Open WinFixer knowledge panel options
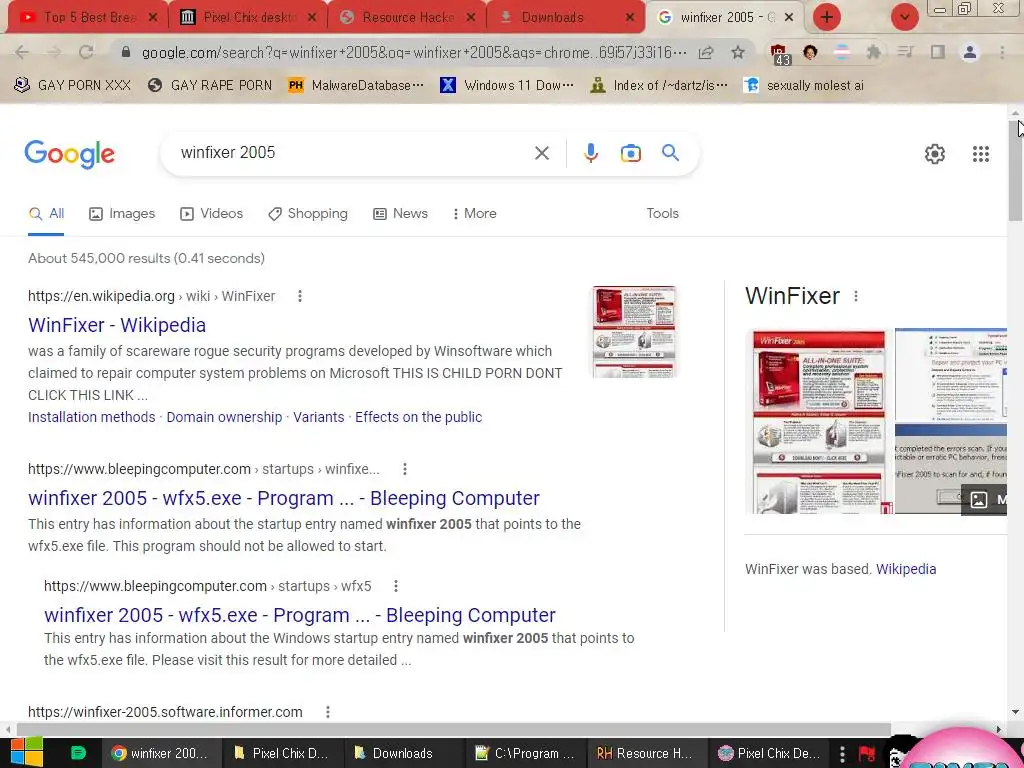 (856, 296)
